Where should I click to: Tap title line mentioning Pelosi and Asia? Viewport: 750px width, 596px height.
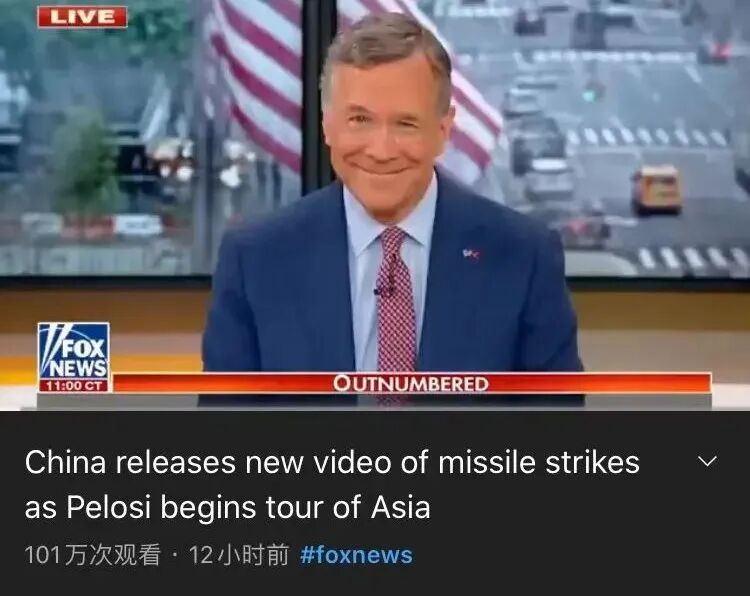(227, 508)
